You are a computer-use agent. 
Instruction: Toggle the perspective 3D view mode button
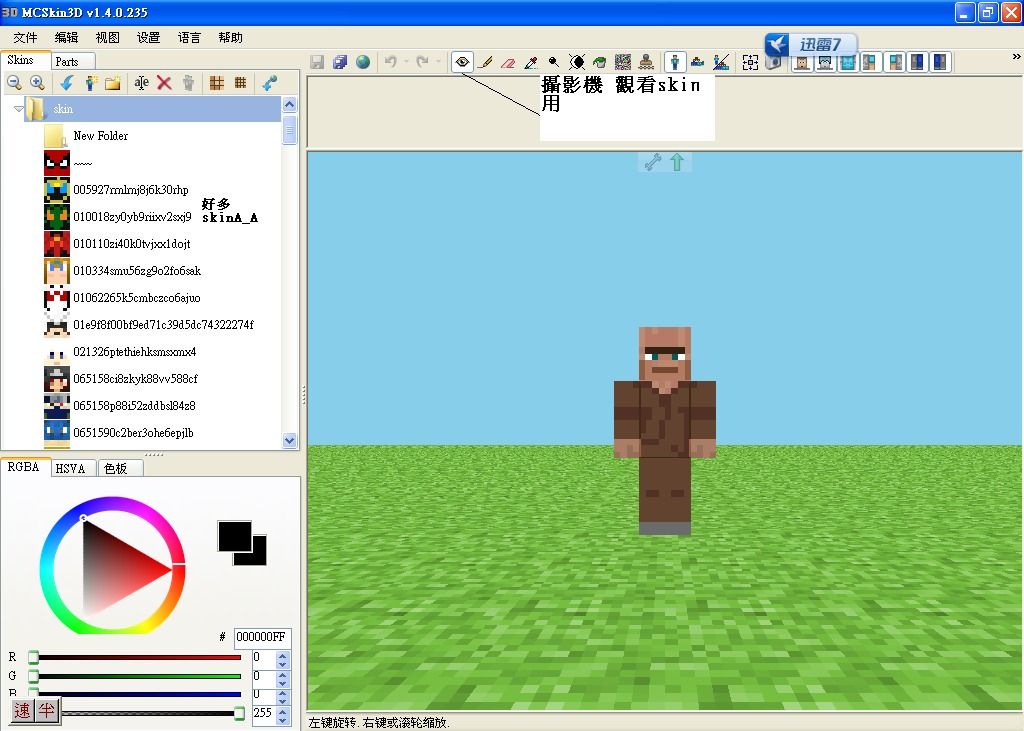coord(676,62)
